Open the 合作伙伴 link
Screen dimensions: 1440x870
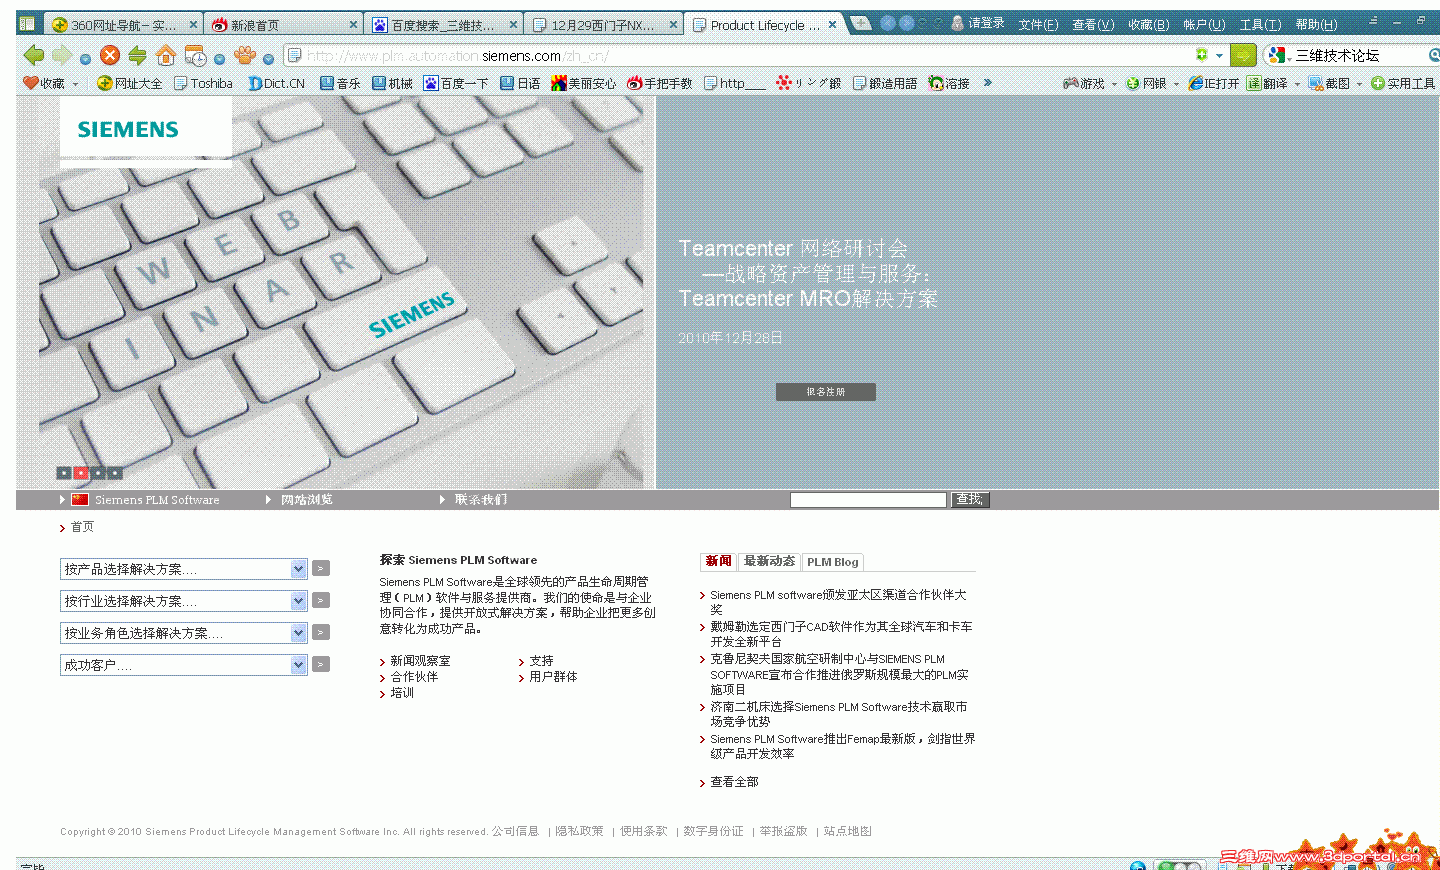pyautogui.click(x=414, y=677)
